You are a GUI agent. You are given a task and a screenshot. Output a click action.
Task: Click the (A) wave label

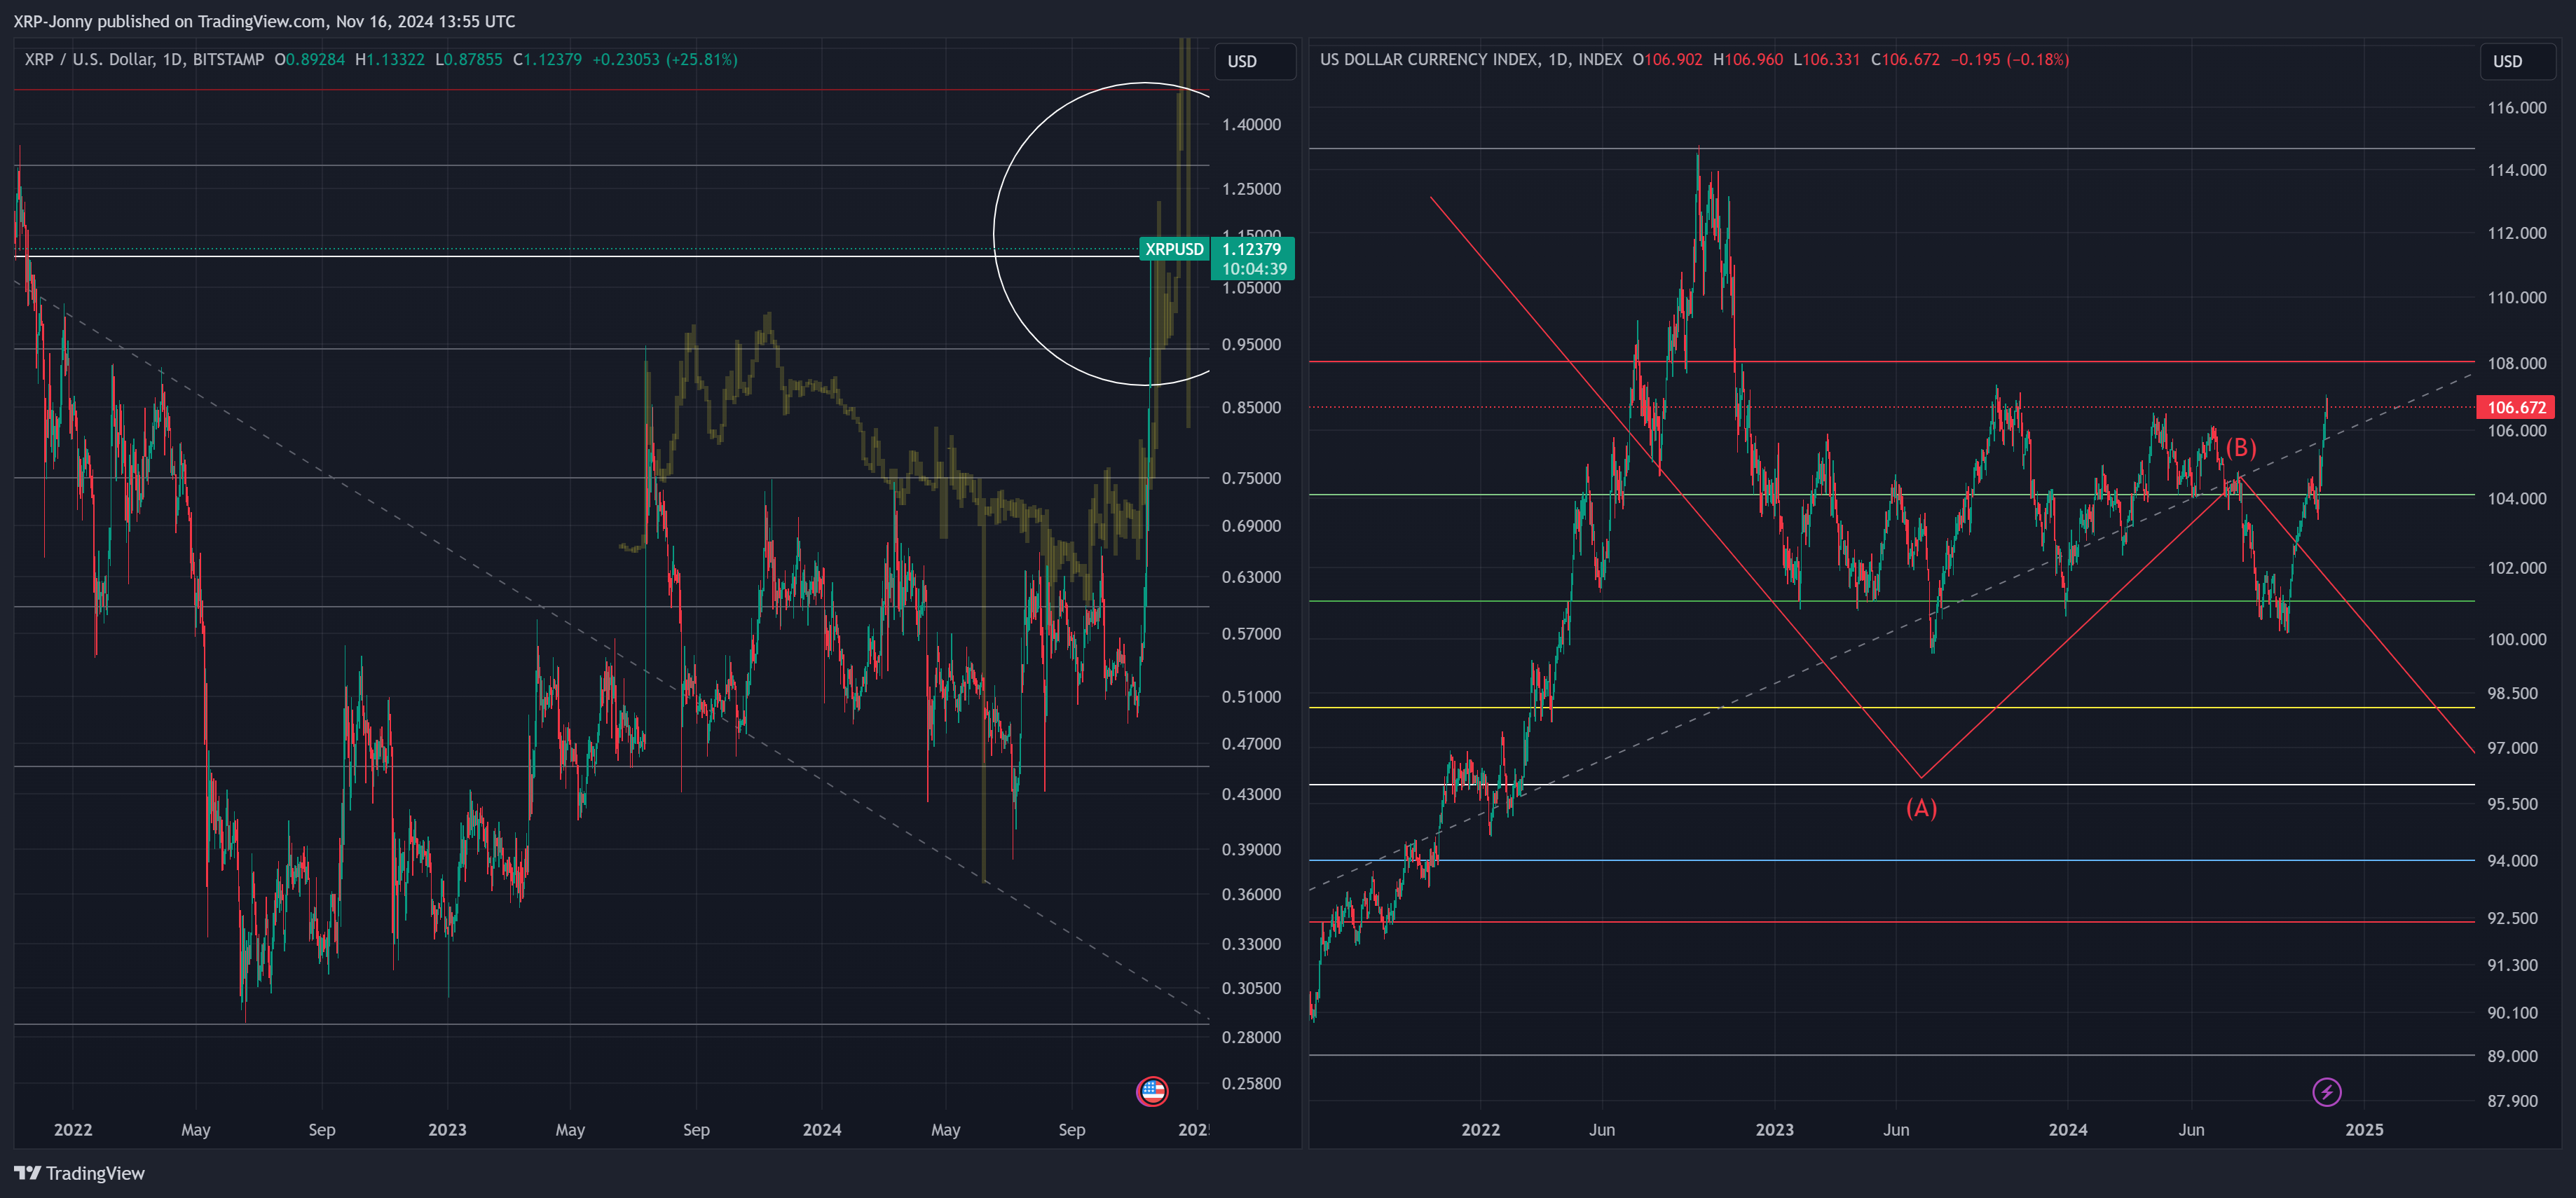(1921, 808)
